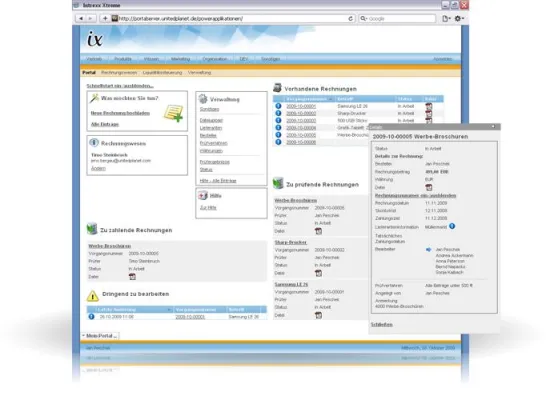Open the Marketing menu in navigation bar
The height and width of the screenshot is (400, 546).
(x=180, y=59)
